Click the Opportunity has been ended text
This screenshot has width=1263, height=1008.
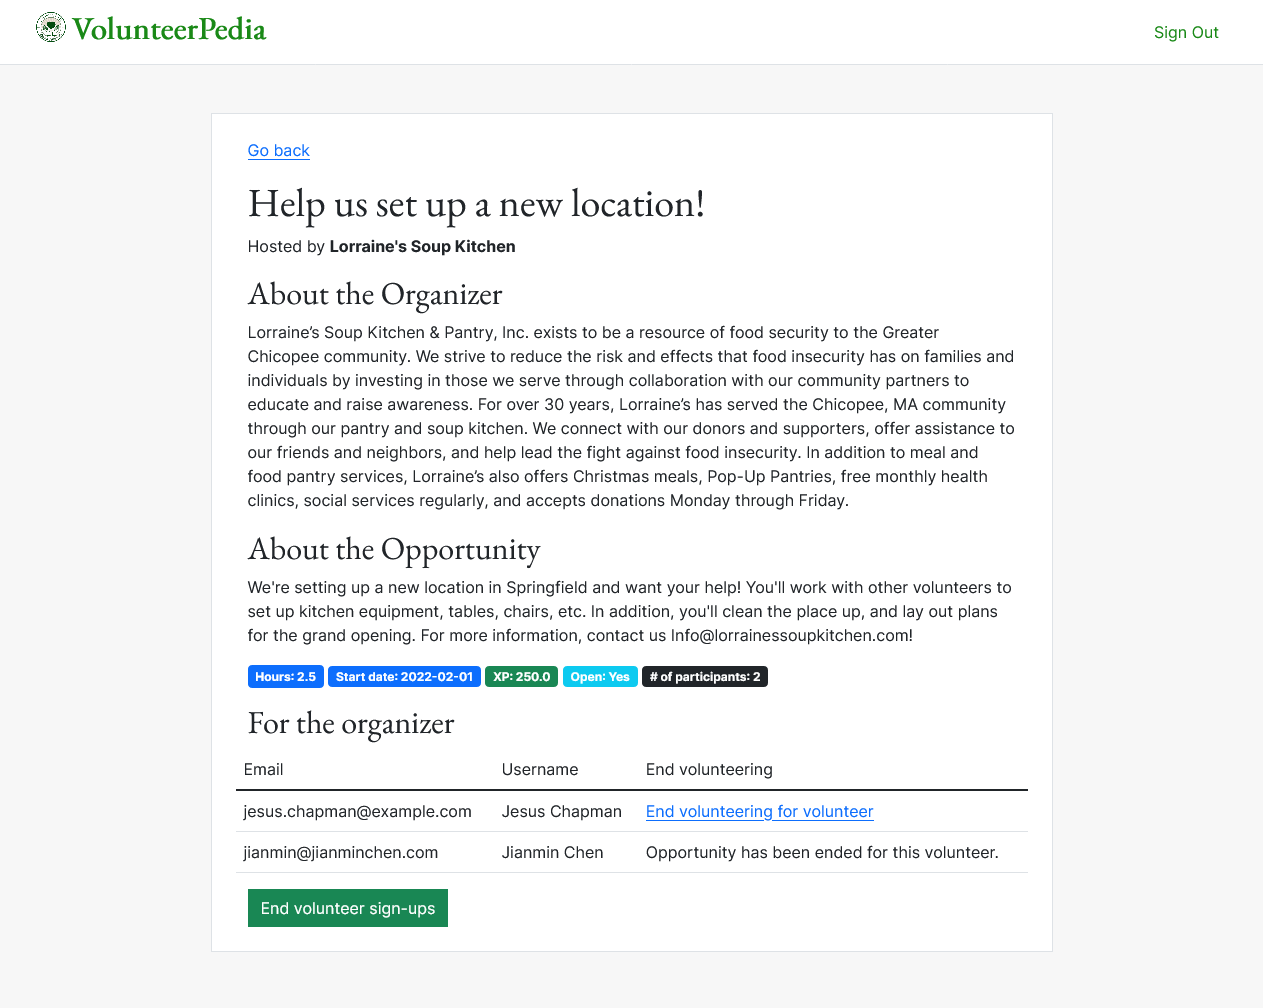click(822, 852)
